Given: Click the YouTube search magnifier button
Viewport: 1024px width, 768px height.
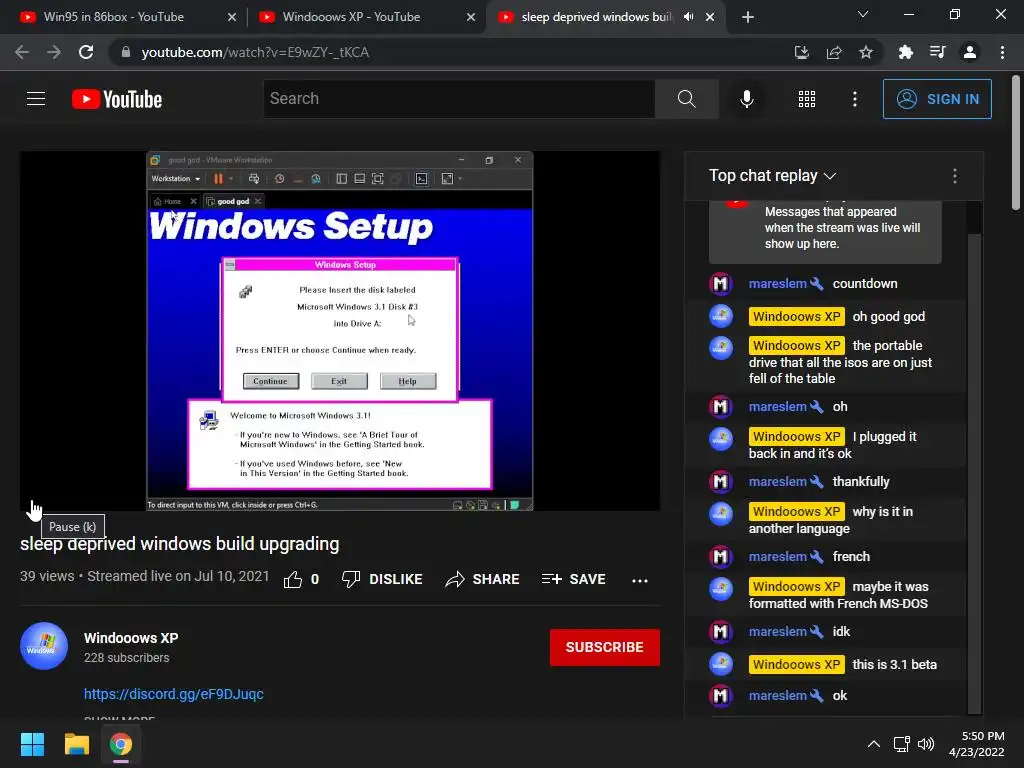Looking at the screenshot, I should 686,99.
